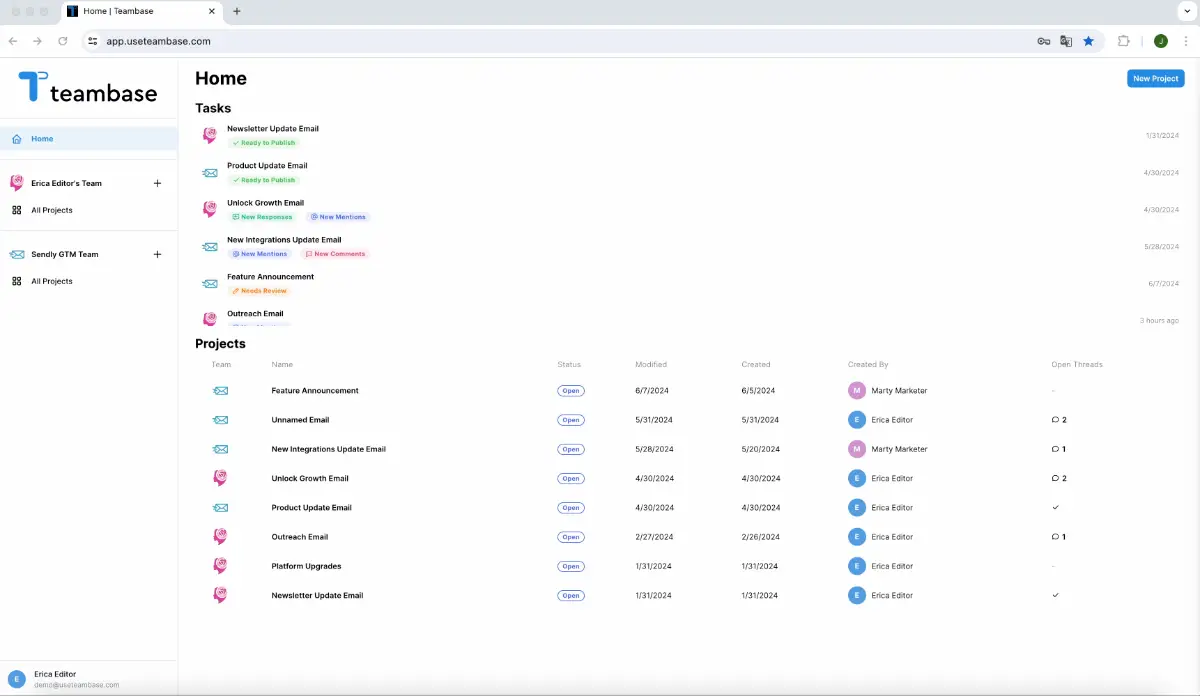Go to Home in sidebar
The image size is (1200, 696).
pyautogui.click(x=42, y=139)
